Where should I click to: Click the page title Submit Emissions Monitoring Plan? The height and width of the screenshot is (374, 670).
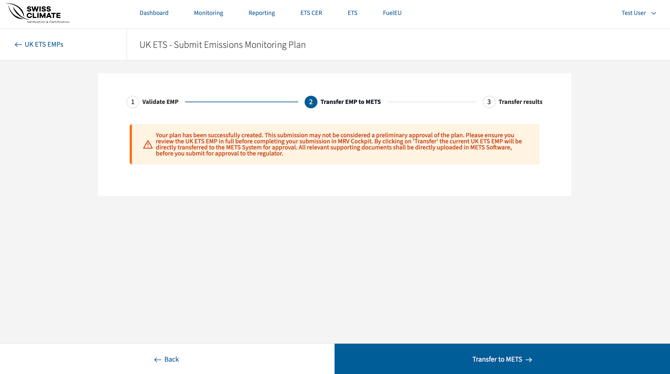(x=223, y=45)
